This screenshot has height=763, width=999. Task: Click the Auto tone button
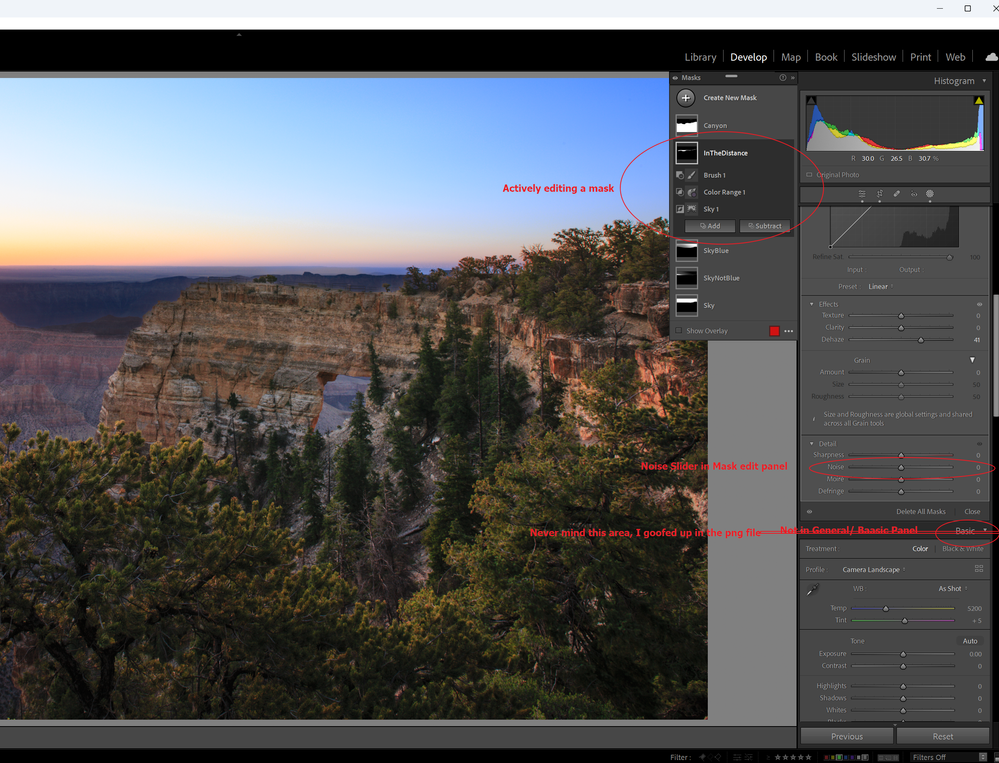coord(970,641)
